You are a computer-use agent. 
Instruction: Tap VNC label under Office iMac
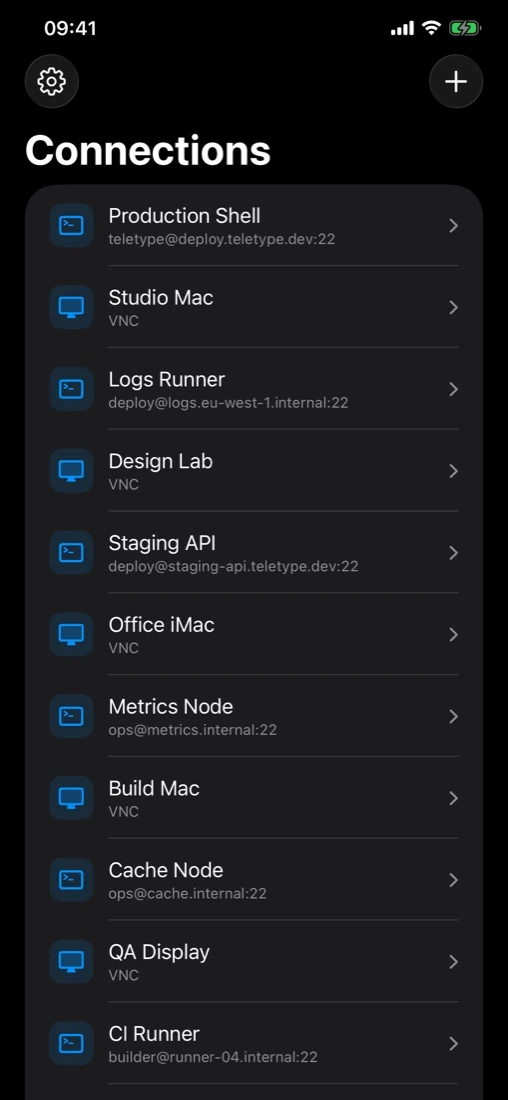[123, 648]
